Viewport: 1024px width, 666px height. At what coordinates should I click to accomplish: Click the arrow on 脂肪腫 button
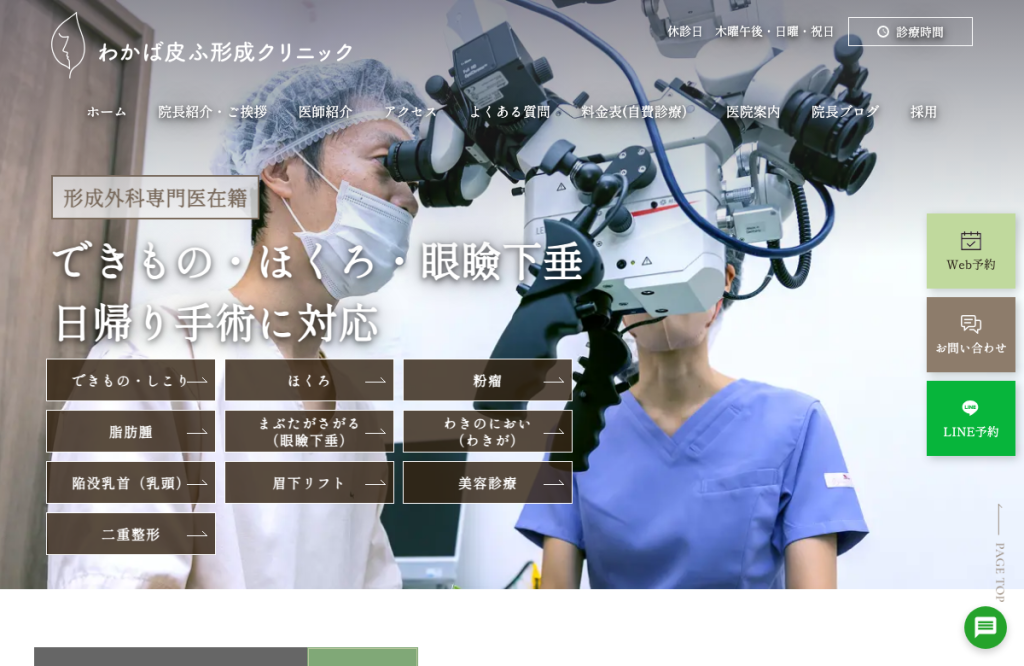(x=197, y=432)
